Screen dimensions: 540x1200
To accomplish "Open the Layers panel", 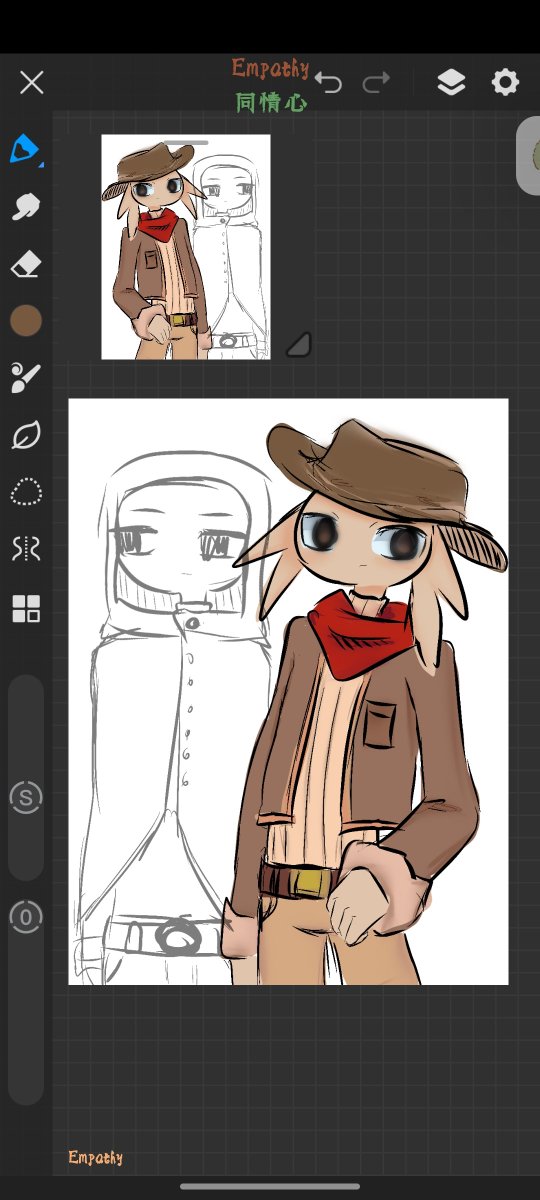I will tap(452, 83).
